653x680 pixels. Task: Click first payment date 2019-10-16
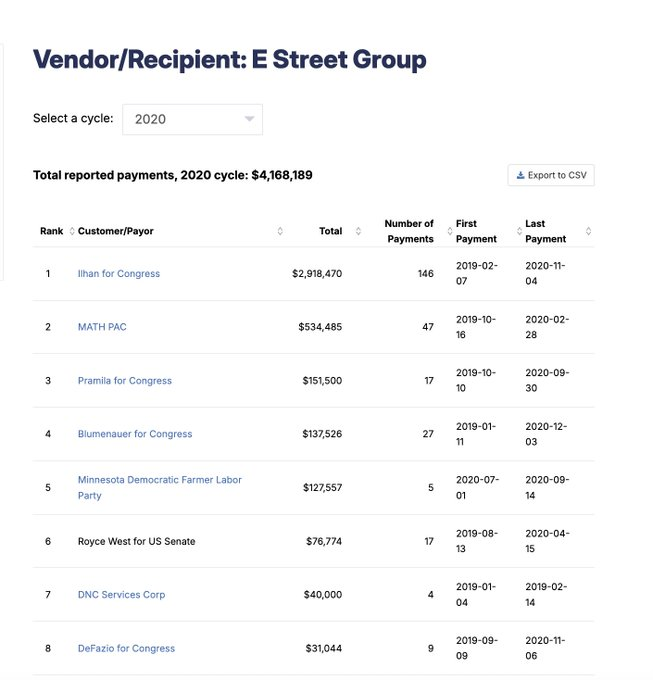[x=476, y=327]
